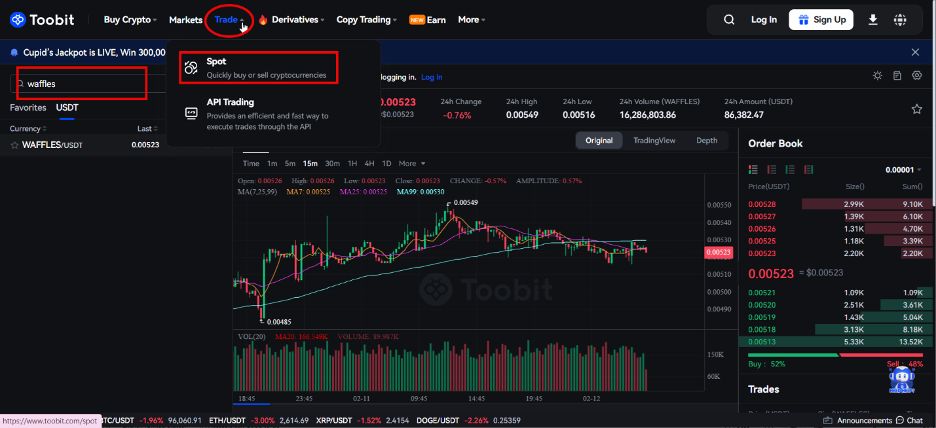Open the chatbot assistant robot icon
This screenshot has height=428, width=936.
click(x=898, y=380)
